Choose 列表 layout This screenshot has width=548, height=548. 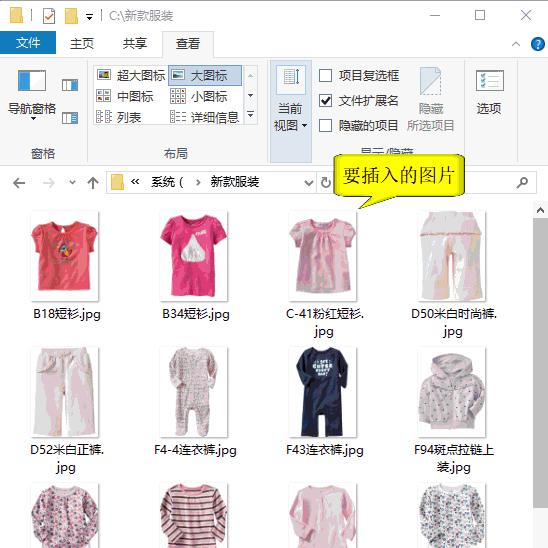pos(119,117)
